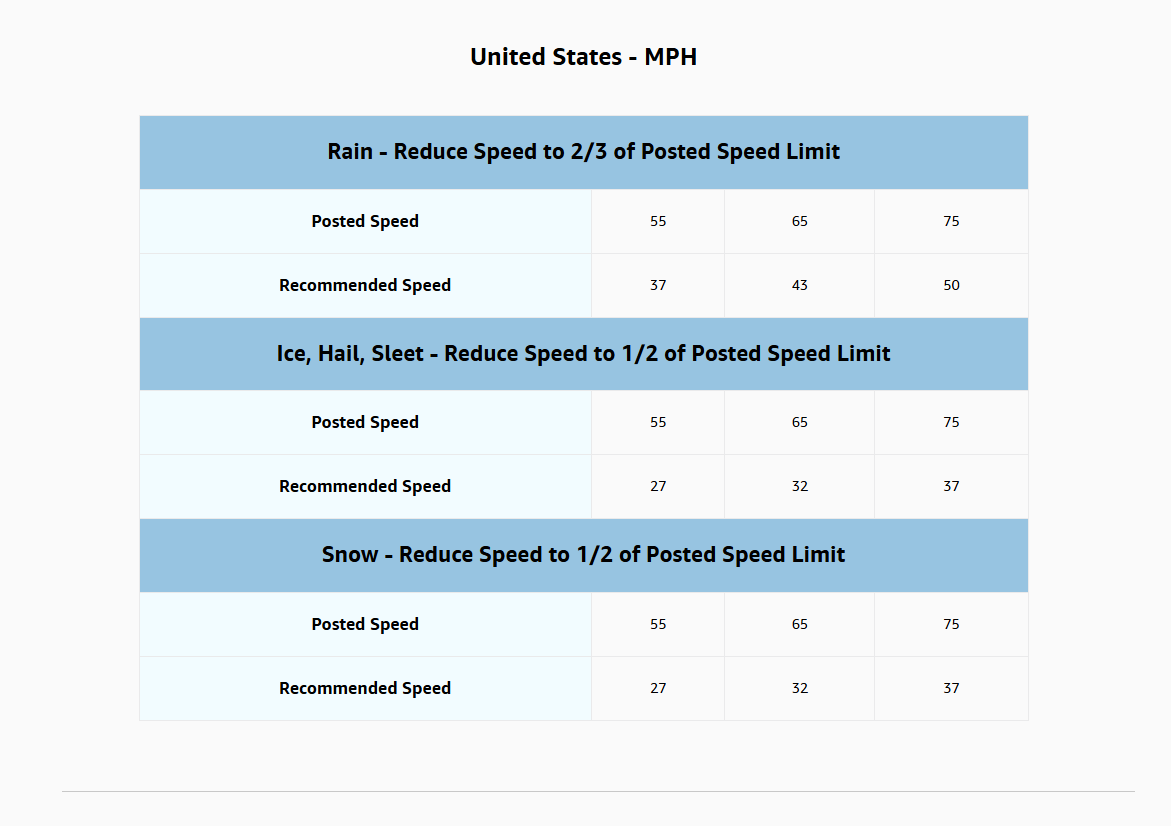Click Recommended Speed label in Snow section
The image size is (1171, 826).
pos(365,688)
